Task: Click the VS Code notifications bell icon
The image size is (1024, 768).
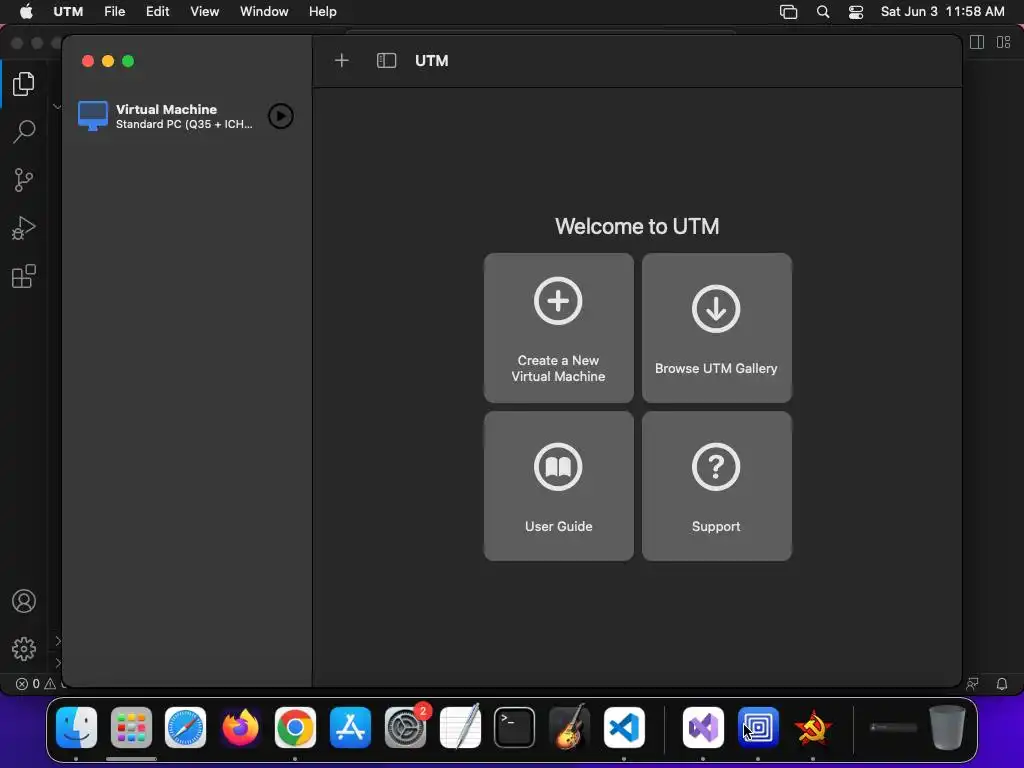Action: [1001, 684]
